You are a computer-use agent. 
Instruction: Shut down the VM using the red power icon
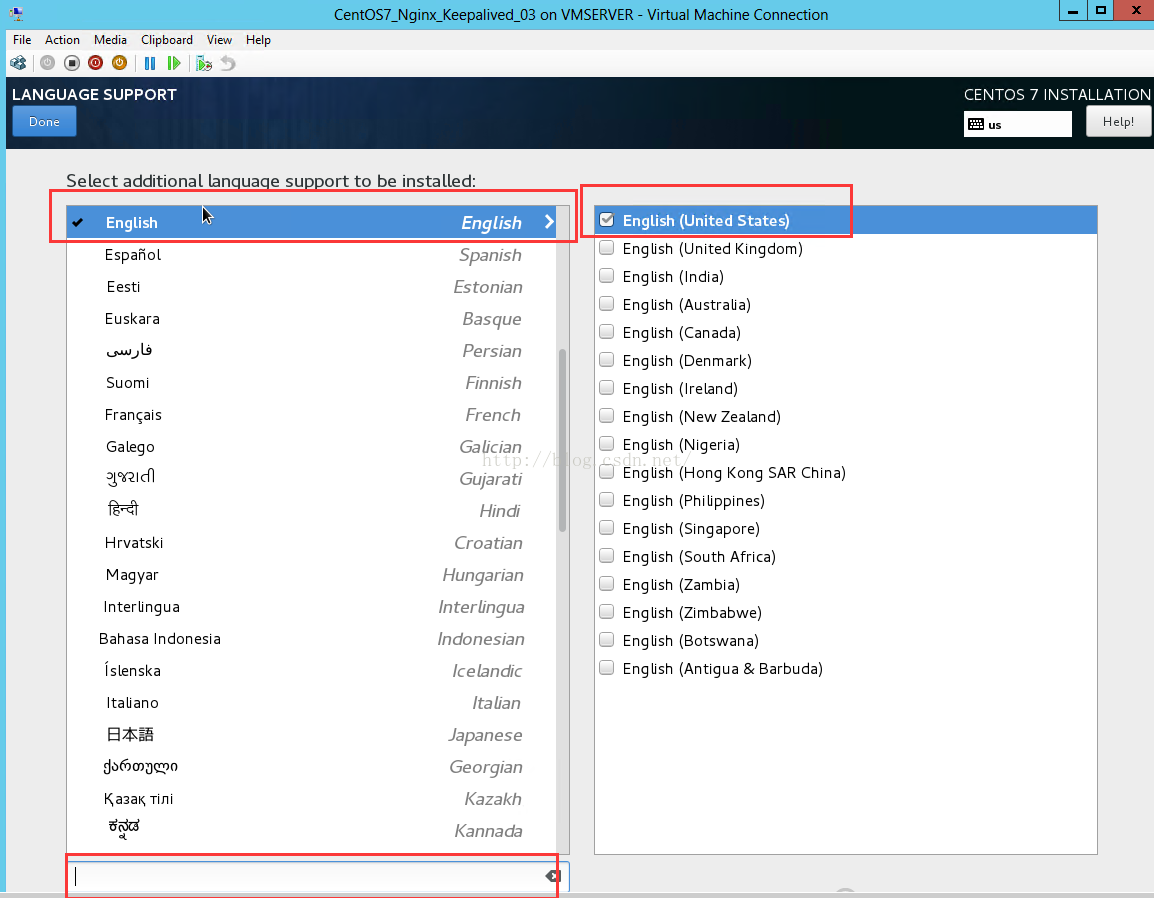coord(95,63)
